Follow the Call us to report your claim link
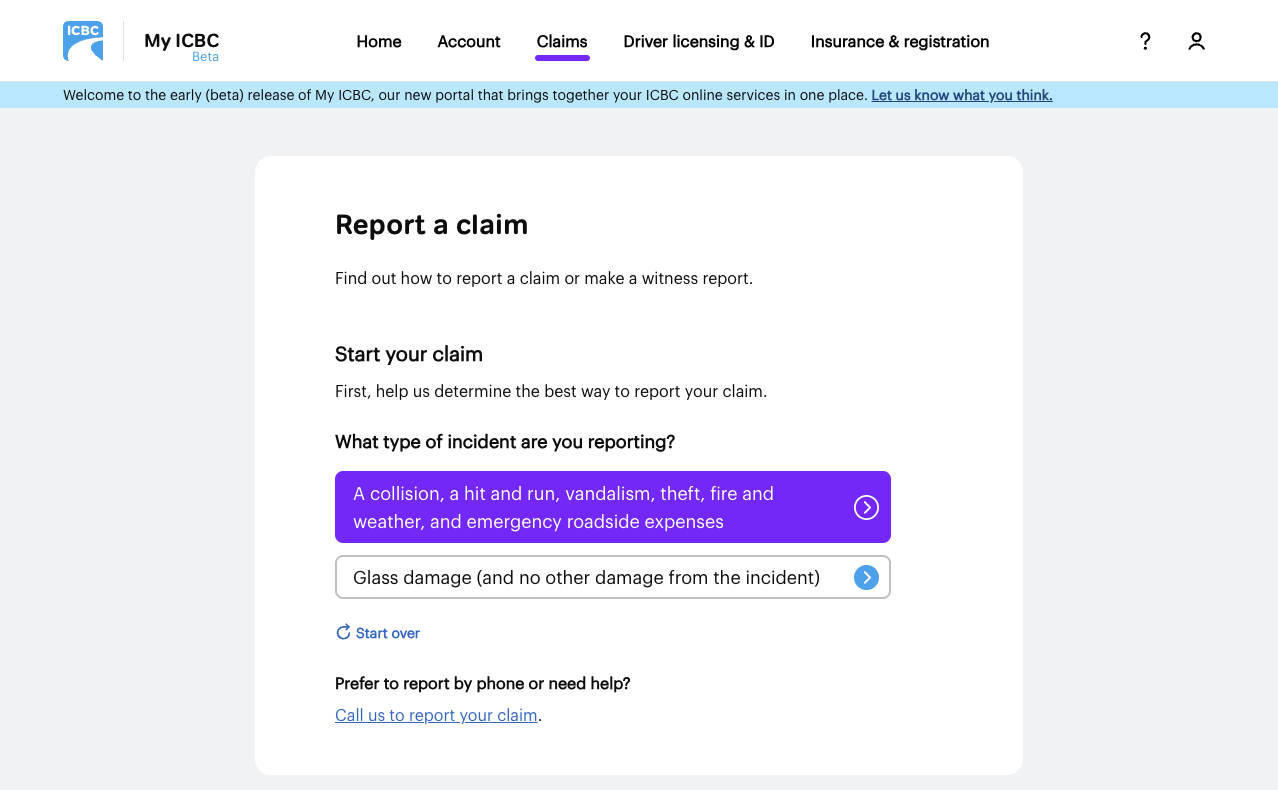The height and width of the screenshot is (790, 1278). 436,715
